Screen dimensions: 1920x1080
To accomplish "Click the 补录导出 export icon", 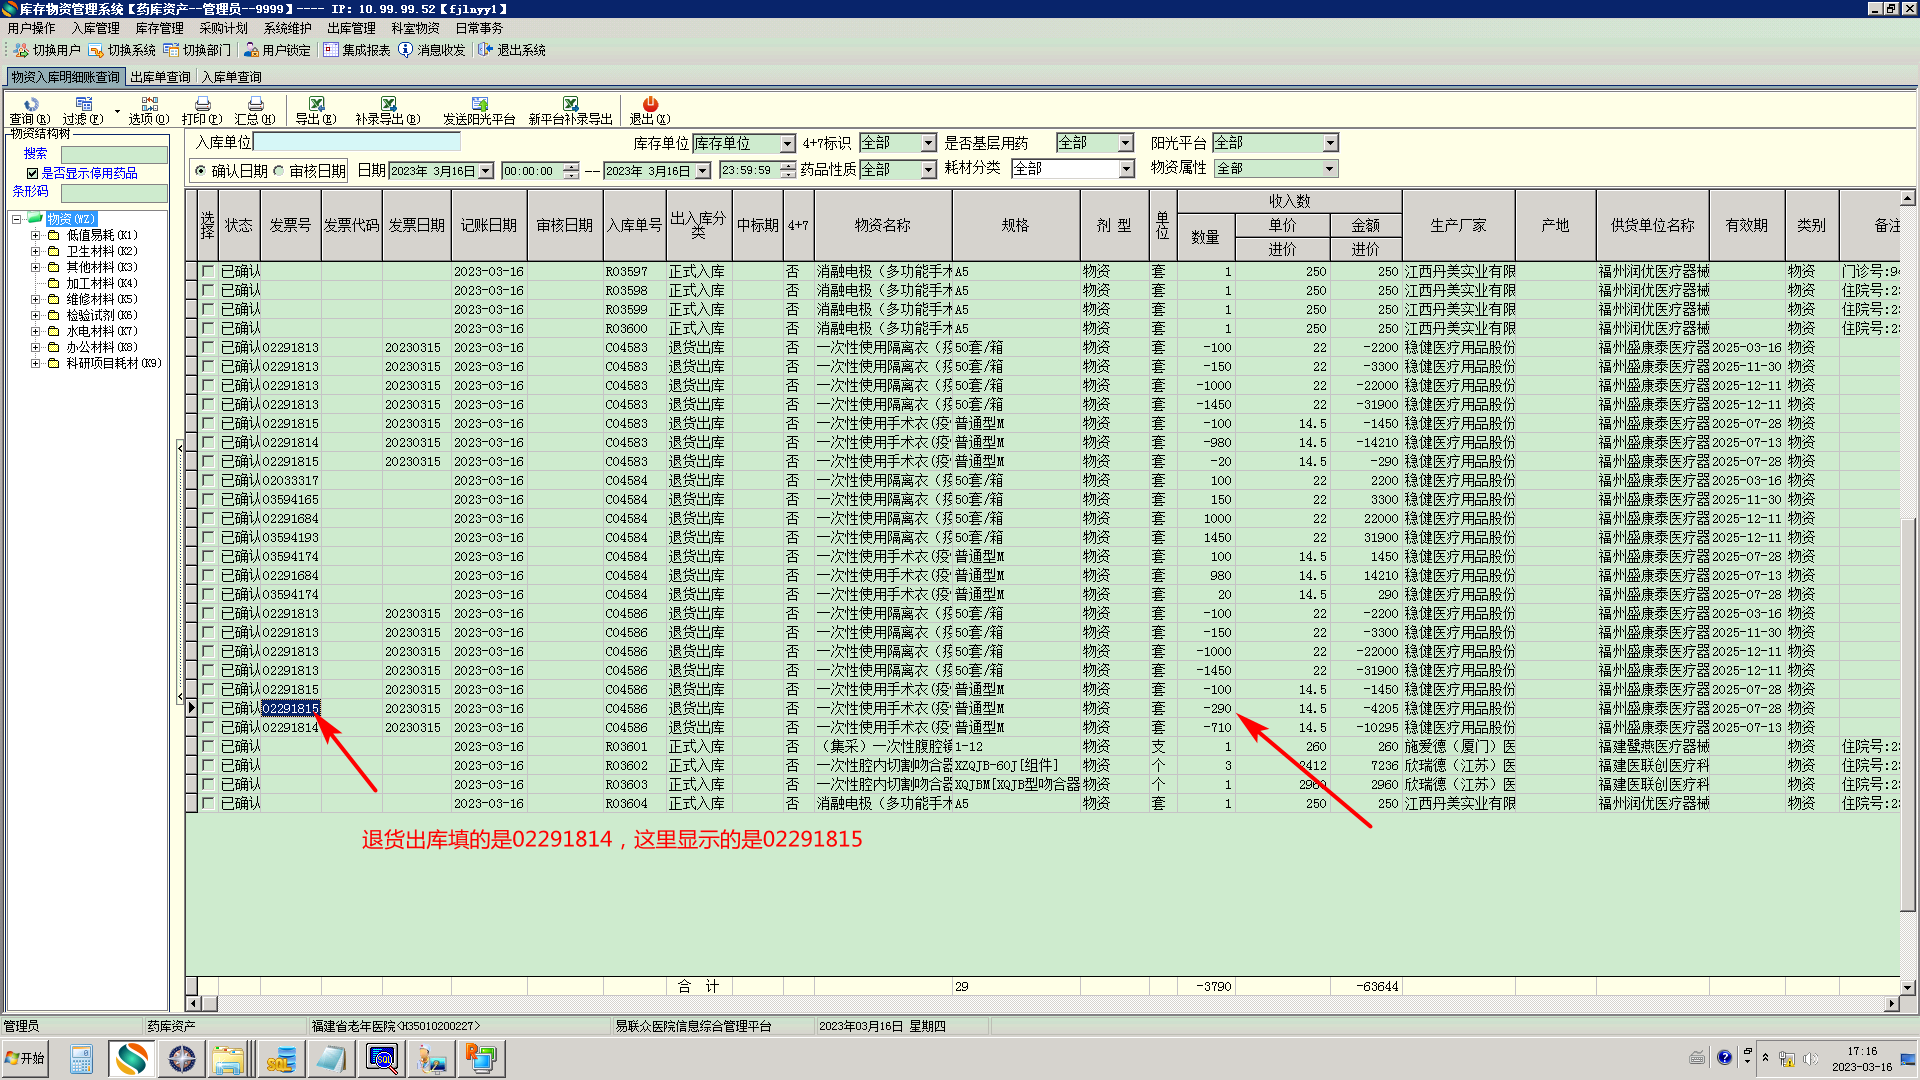I will pyautogui.click(x=388, y=105).
